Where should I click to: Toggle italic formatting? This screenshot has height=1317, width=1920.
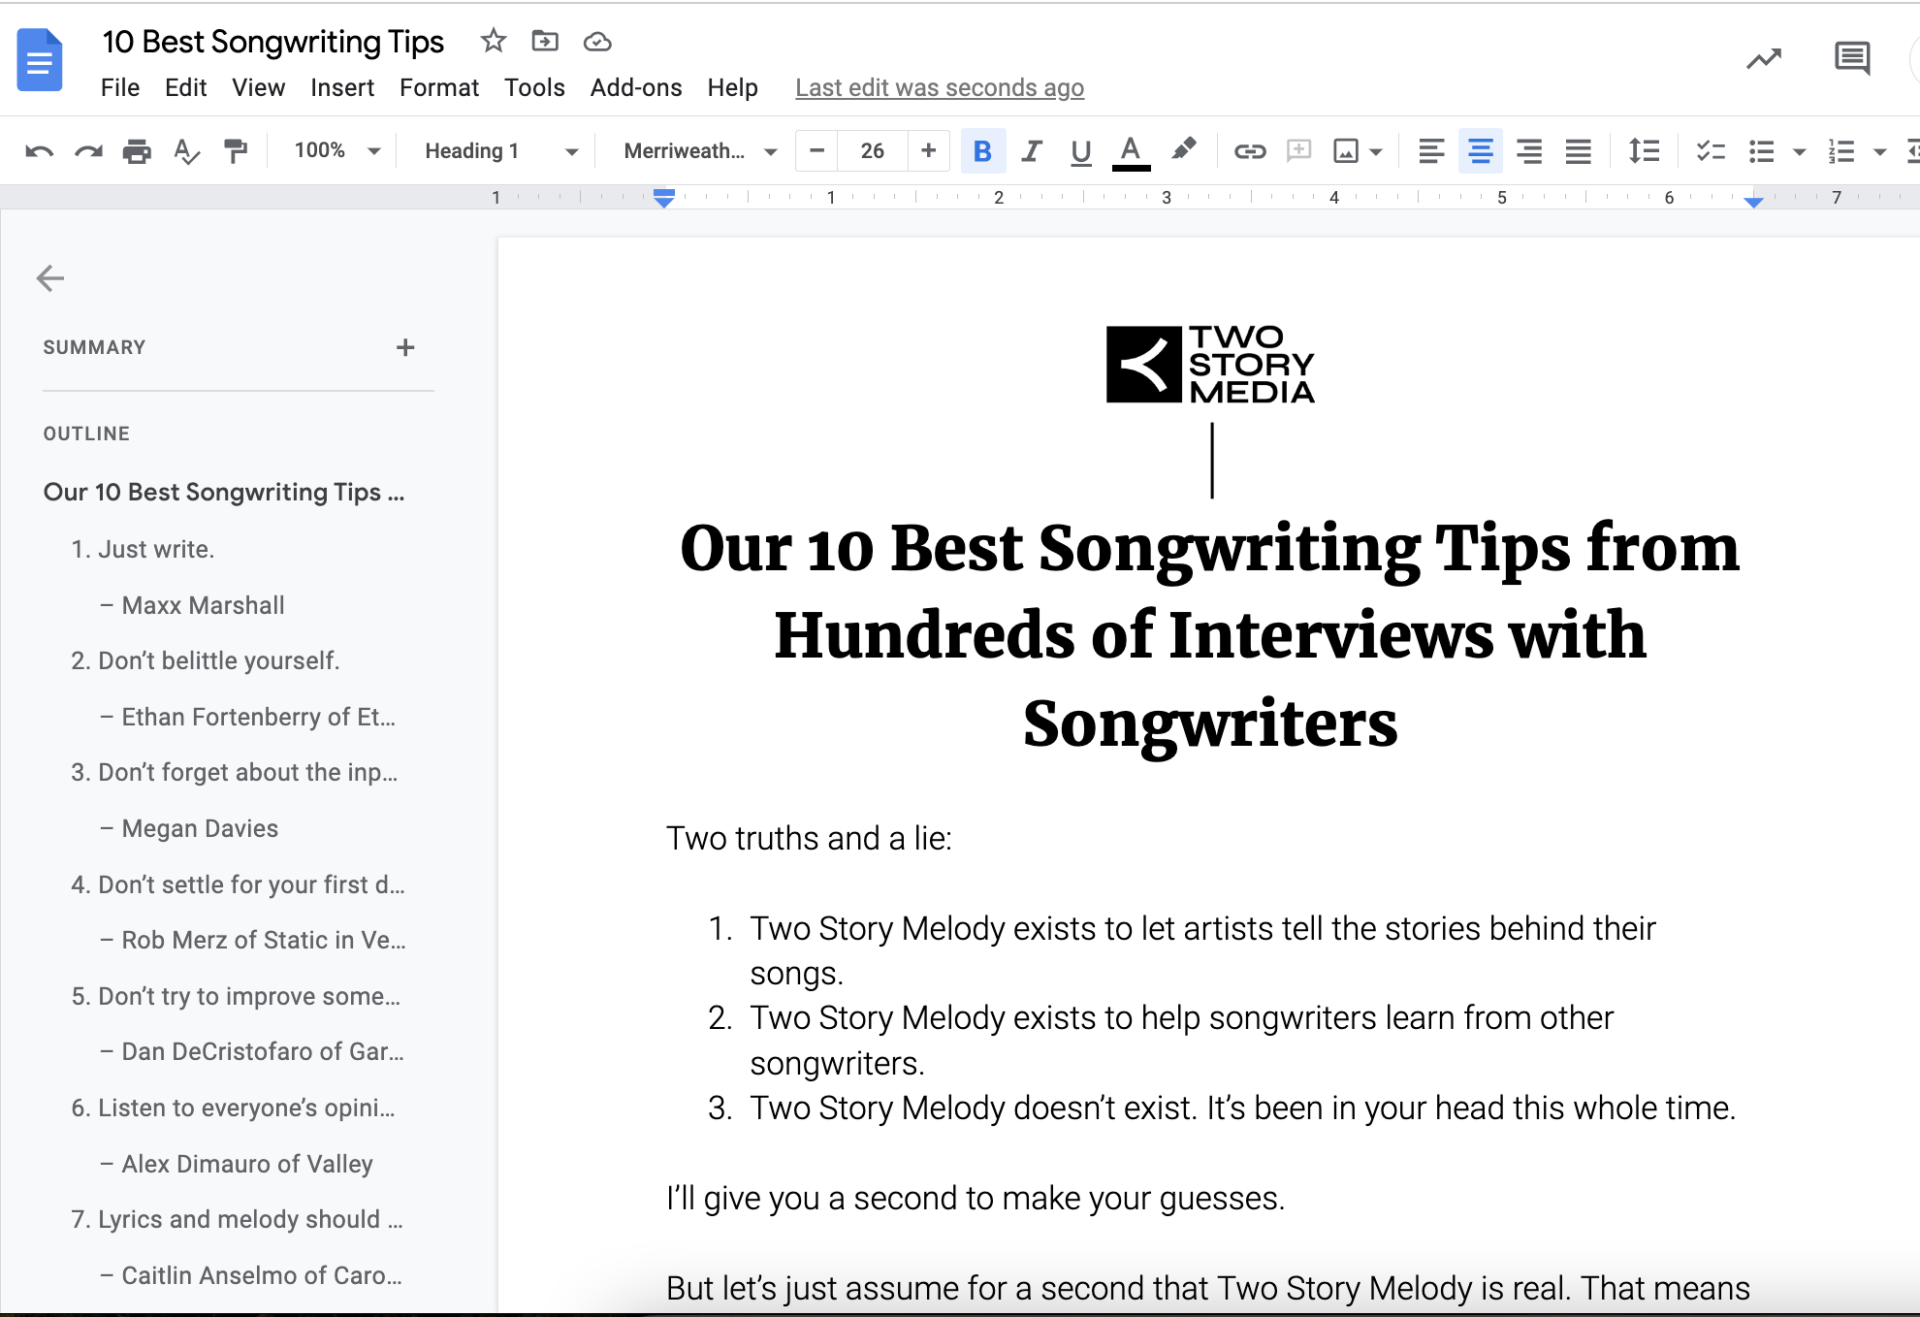[x=1031, y=151]
